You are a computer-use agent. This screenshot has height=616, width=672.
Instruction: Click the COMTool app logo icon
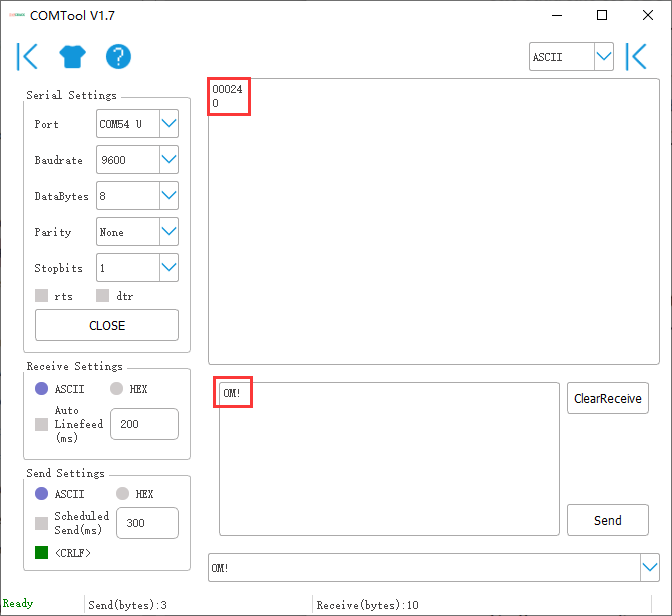(x=17, y=15)
